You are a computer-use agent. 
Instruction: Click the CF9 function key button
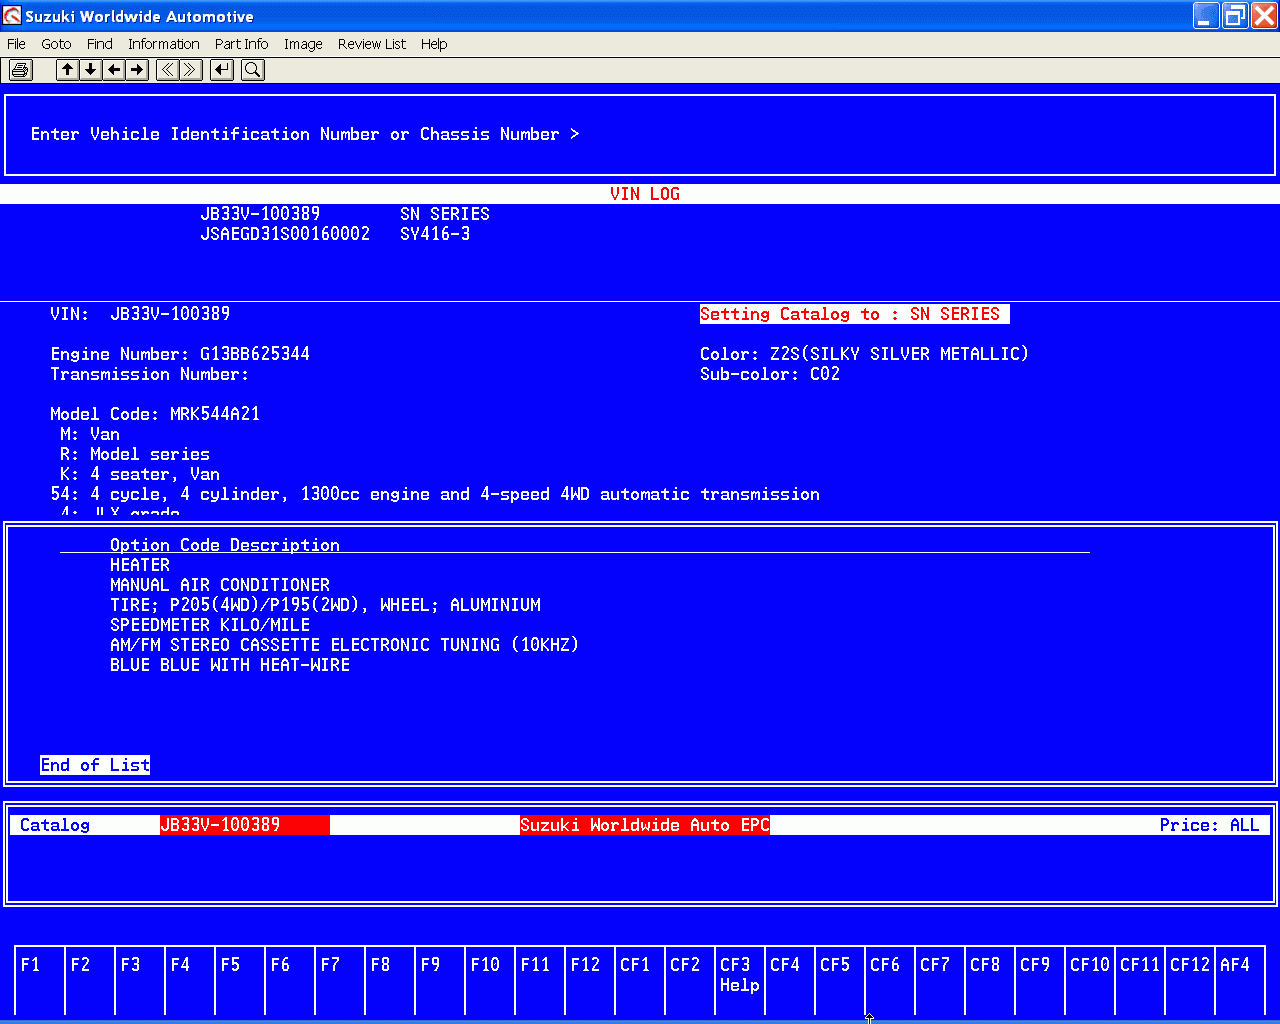1040,980
